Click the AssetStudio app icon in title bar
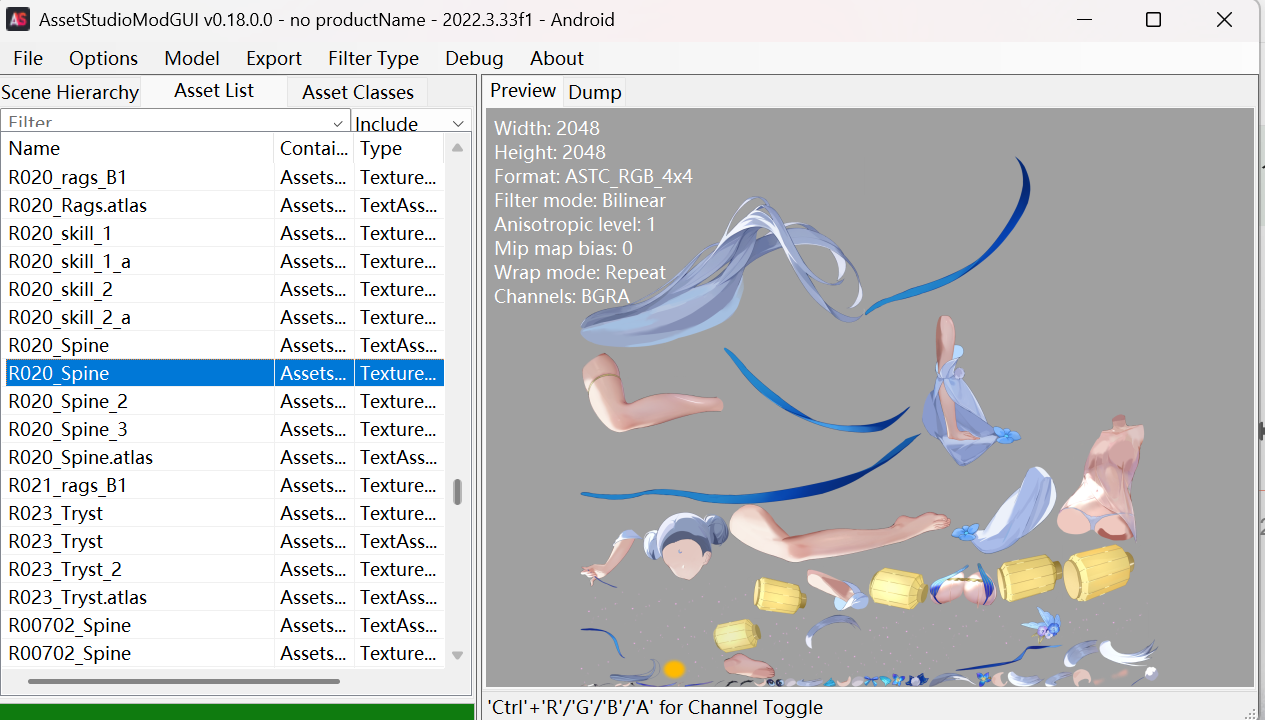This screenshot has width=1265, height=720. (18, 19)
